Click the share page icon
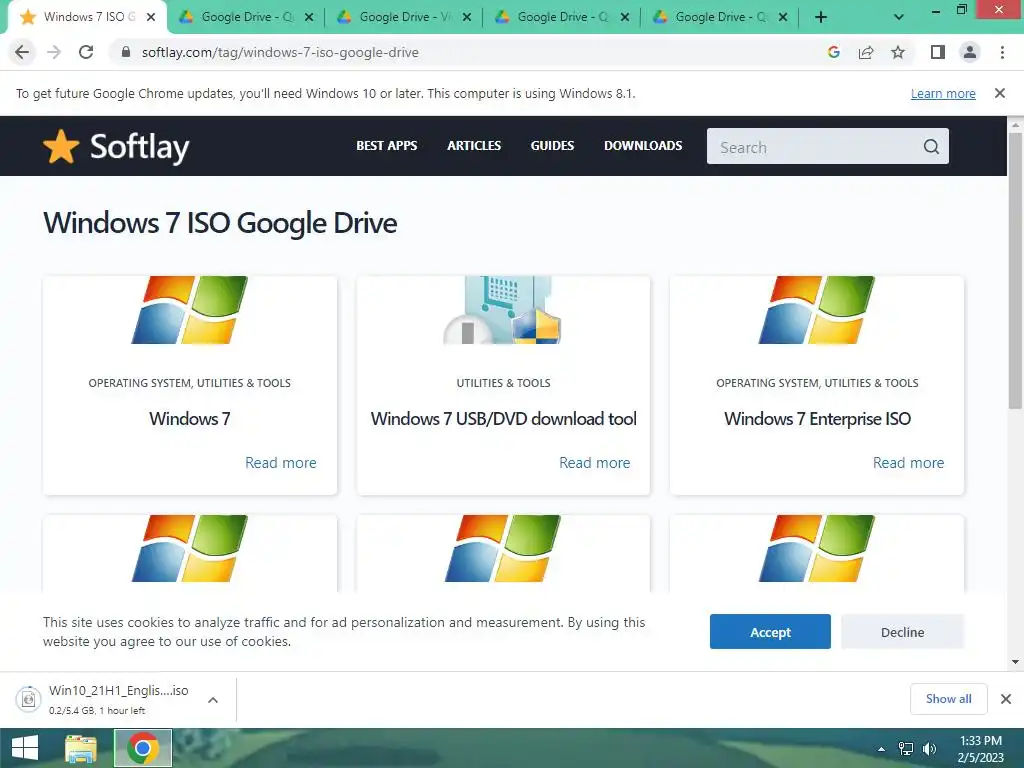 [866, 52]
